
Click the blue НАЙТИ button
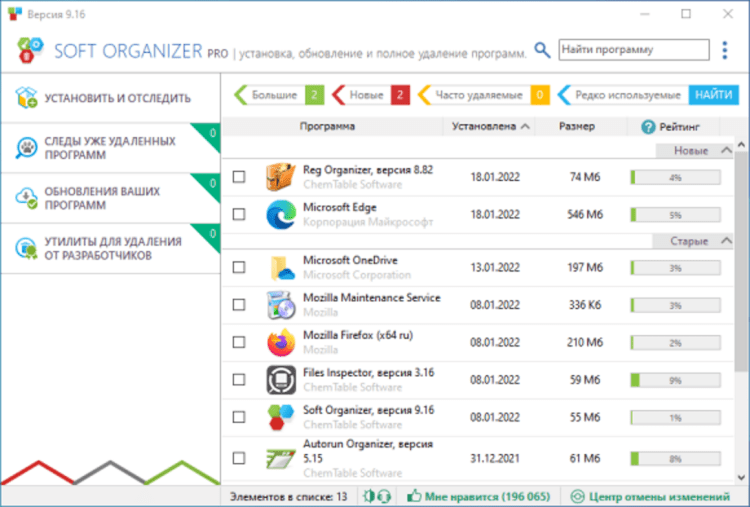pos(714,95)
